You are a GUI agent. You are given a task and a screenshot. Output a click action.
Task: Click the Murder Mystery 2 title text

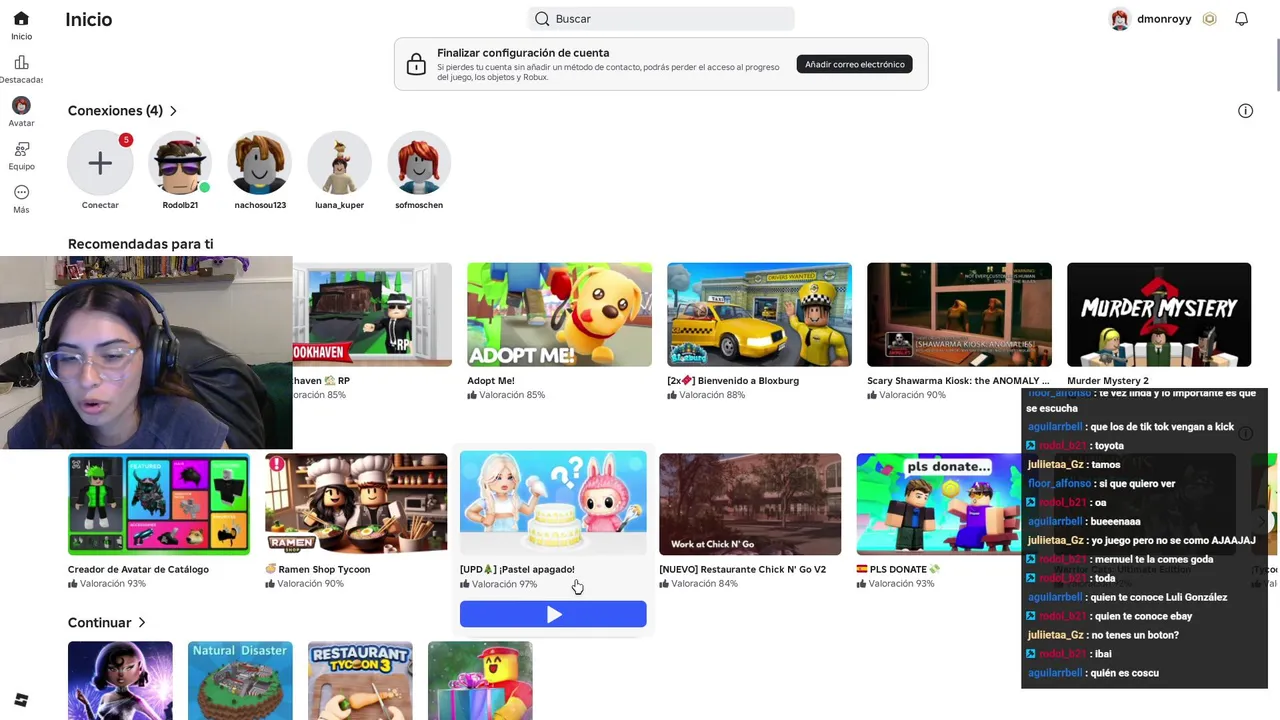coord(1108,381)
